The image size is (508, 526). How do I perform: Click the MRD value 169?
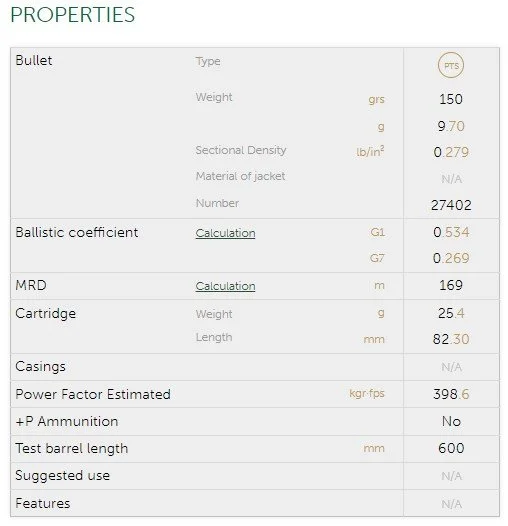[x=451, y=285]
